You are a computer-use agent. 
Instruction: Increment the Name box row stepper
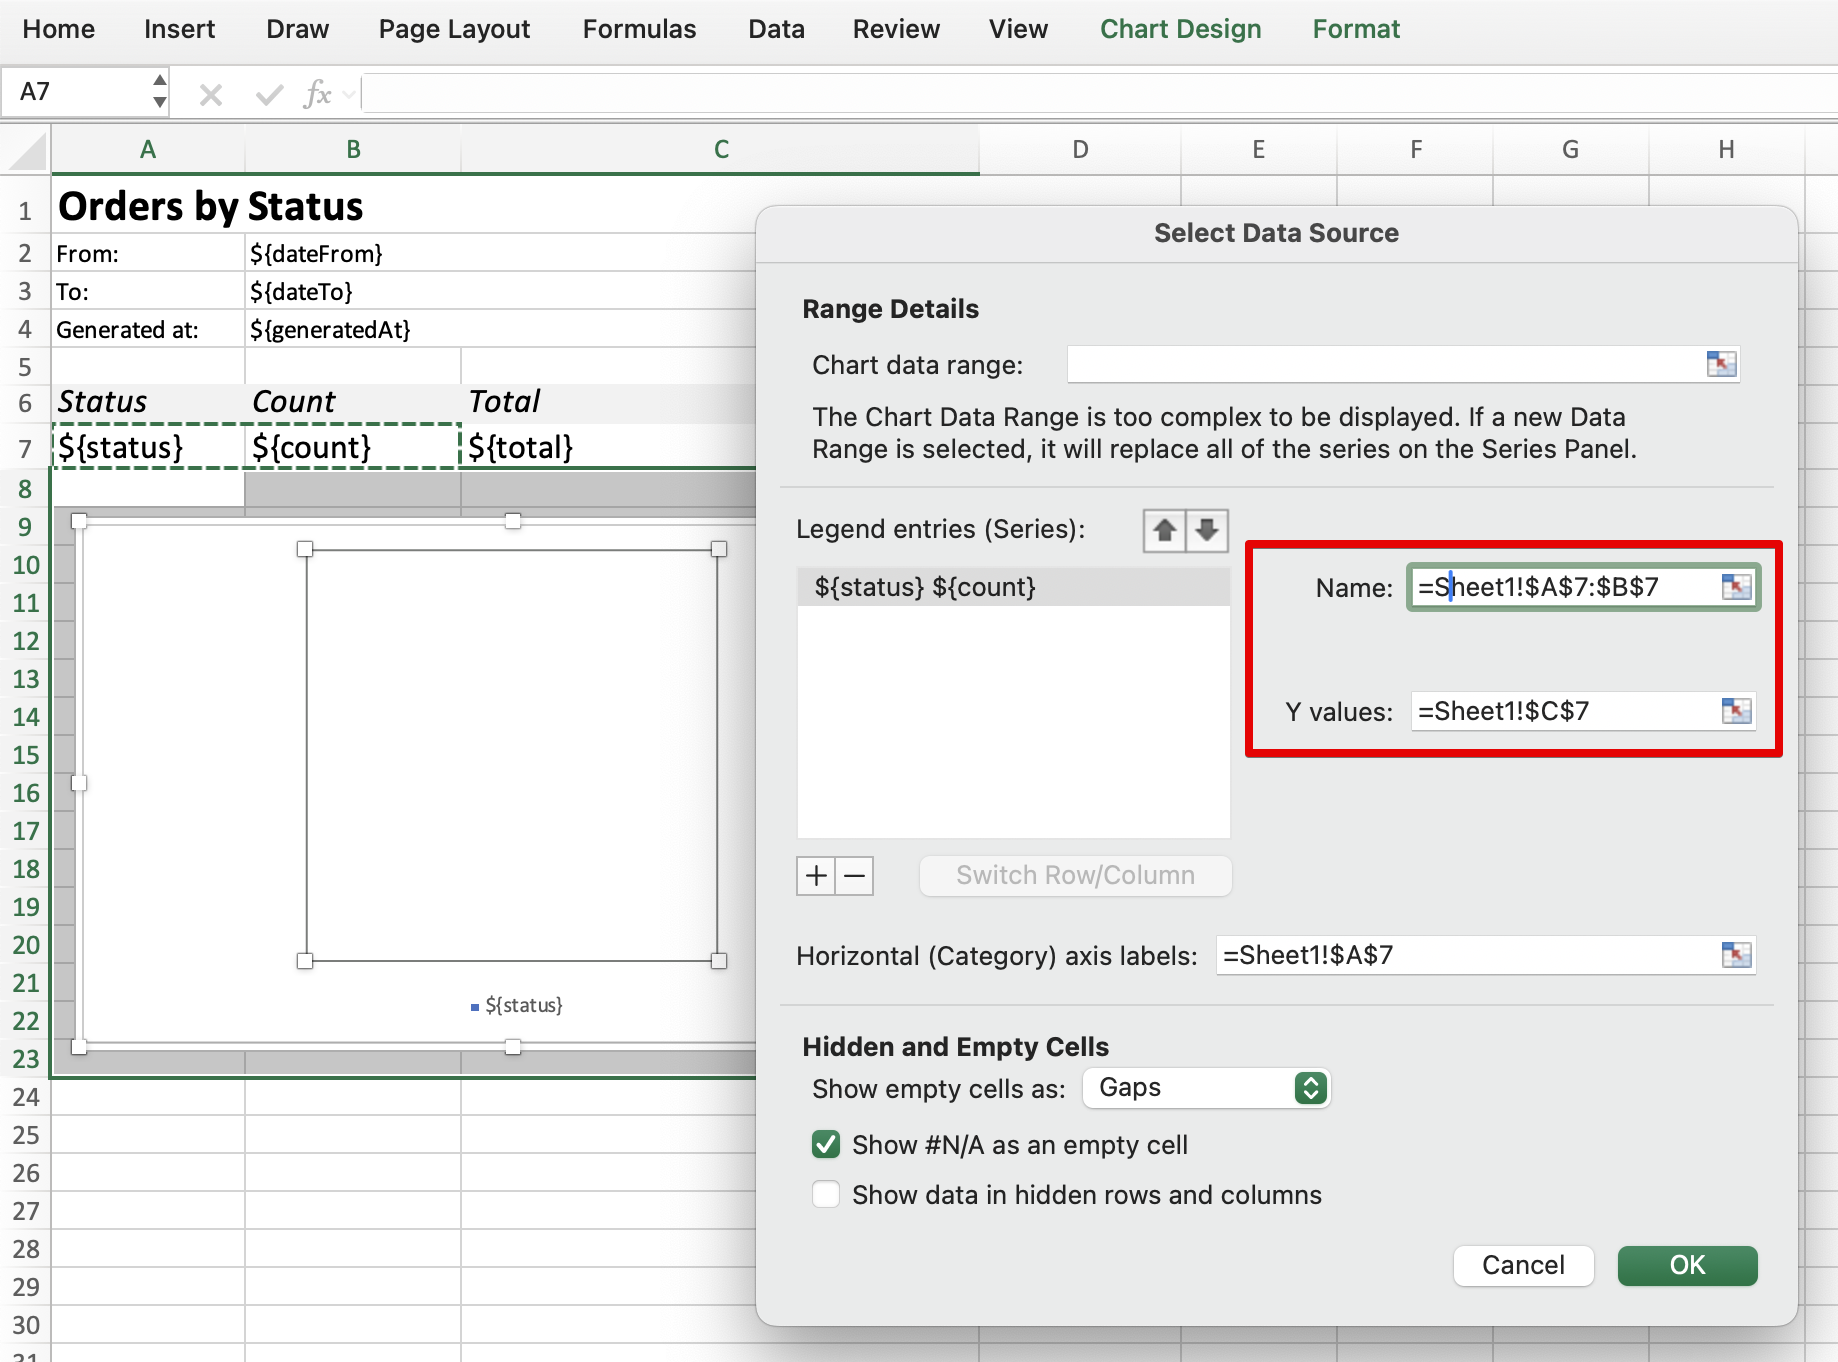(160, 80)
